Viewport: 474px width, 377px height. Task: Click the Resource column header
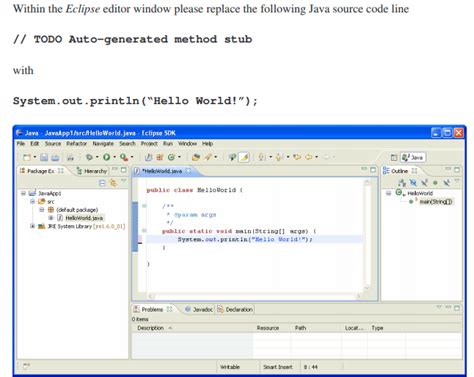click(272, 328)
